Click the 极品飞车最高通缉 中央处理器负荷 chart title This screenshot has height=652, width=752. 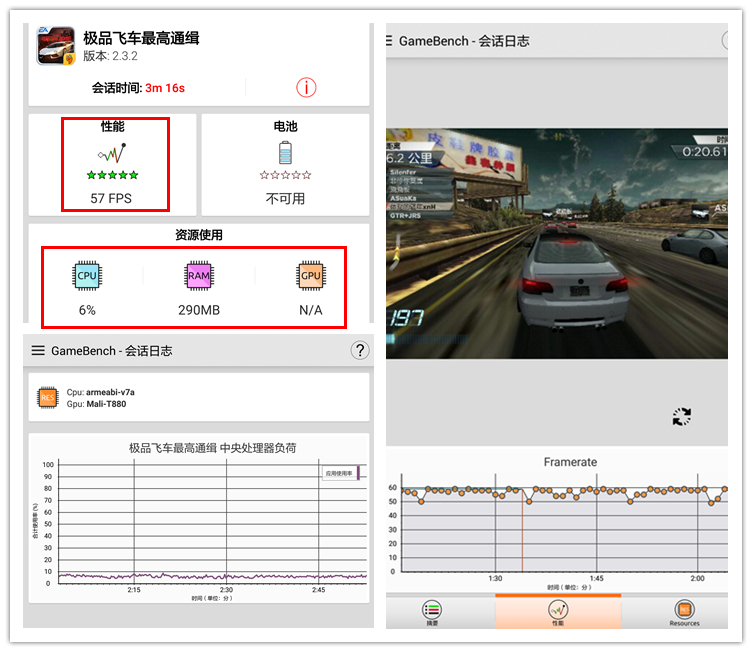point(212,448)
